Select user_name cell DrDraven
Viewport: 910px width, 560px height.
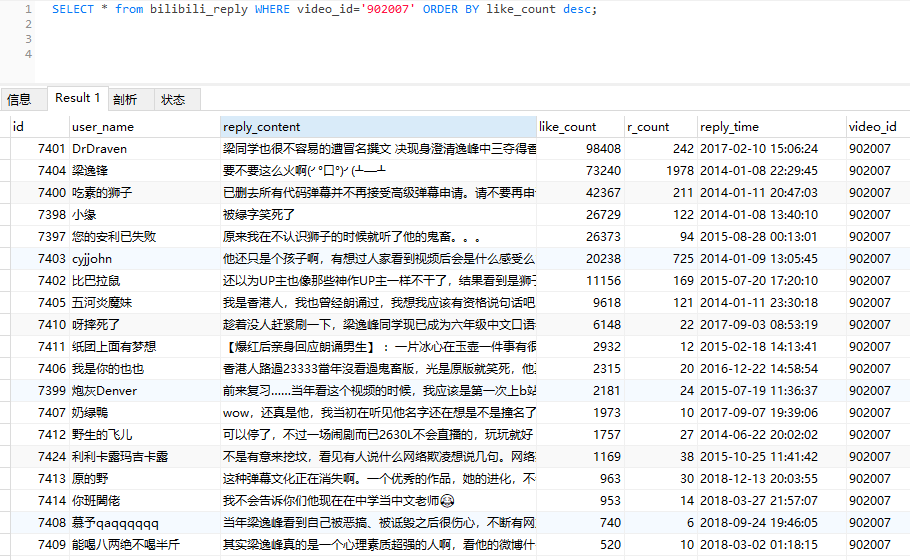point(145,149)
